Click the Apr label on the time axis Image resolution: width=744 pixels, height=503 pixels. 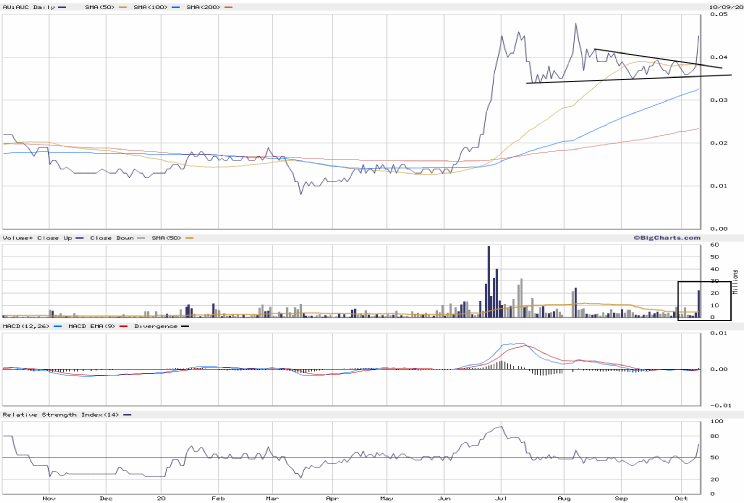[x=330, y=496]
